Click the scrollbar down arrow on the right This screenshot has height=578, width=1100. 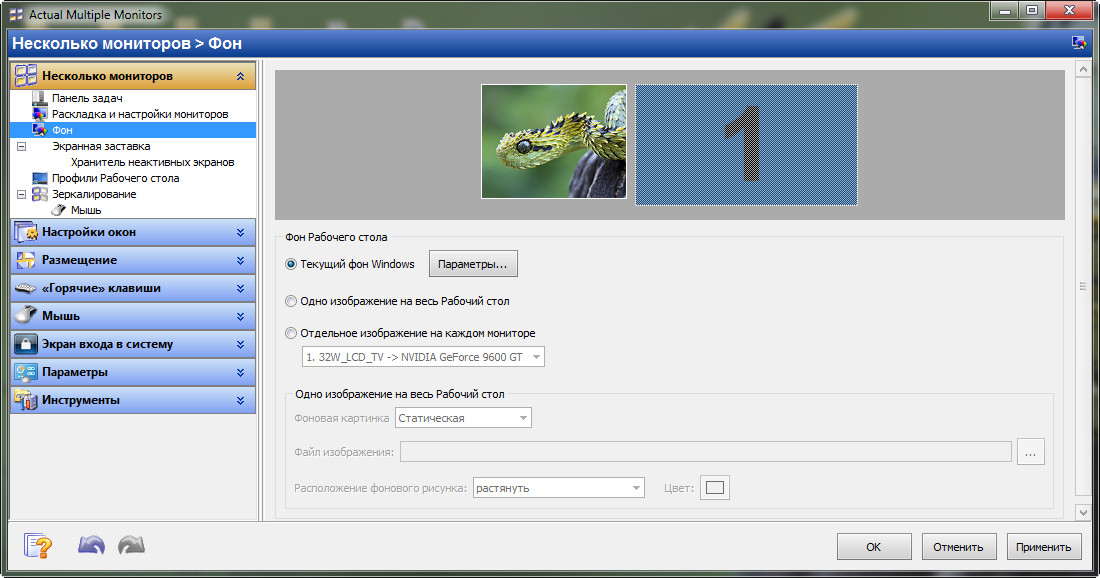coord(1083,512)
